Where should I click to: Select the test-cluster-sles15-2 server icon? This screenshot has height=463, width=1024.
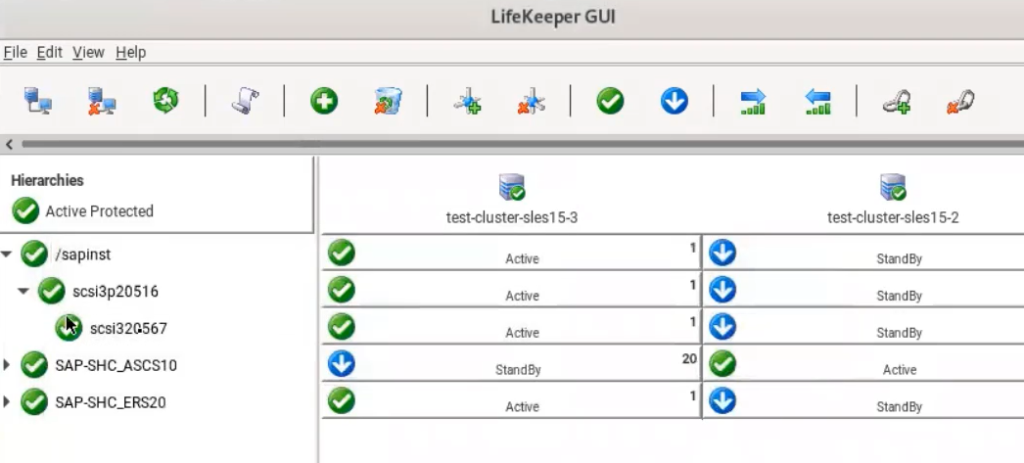[x=893, y=187]
